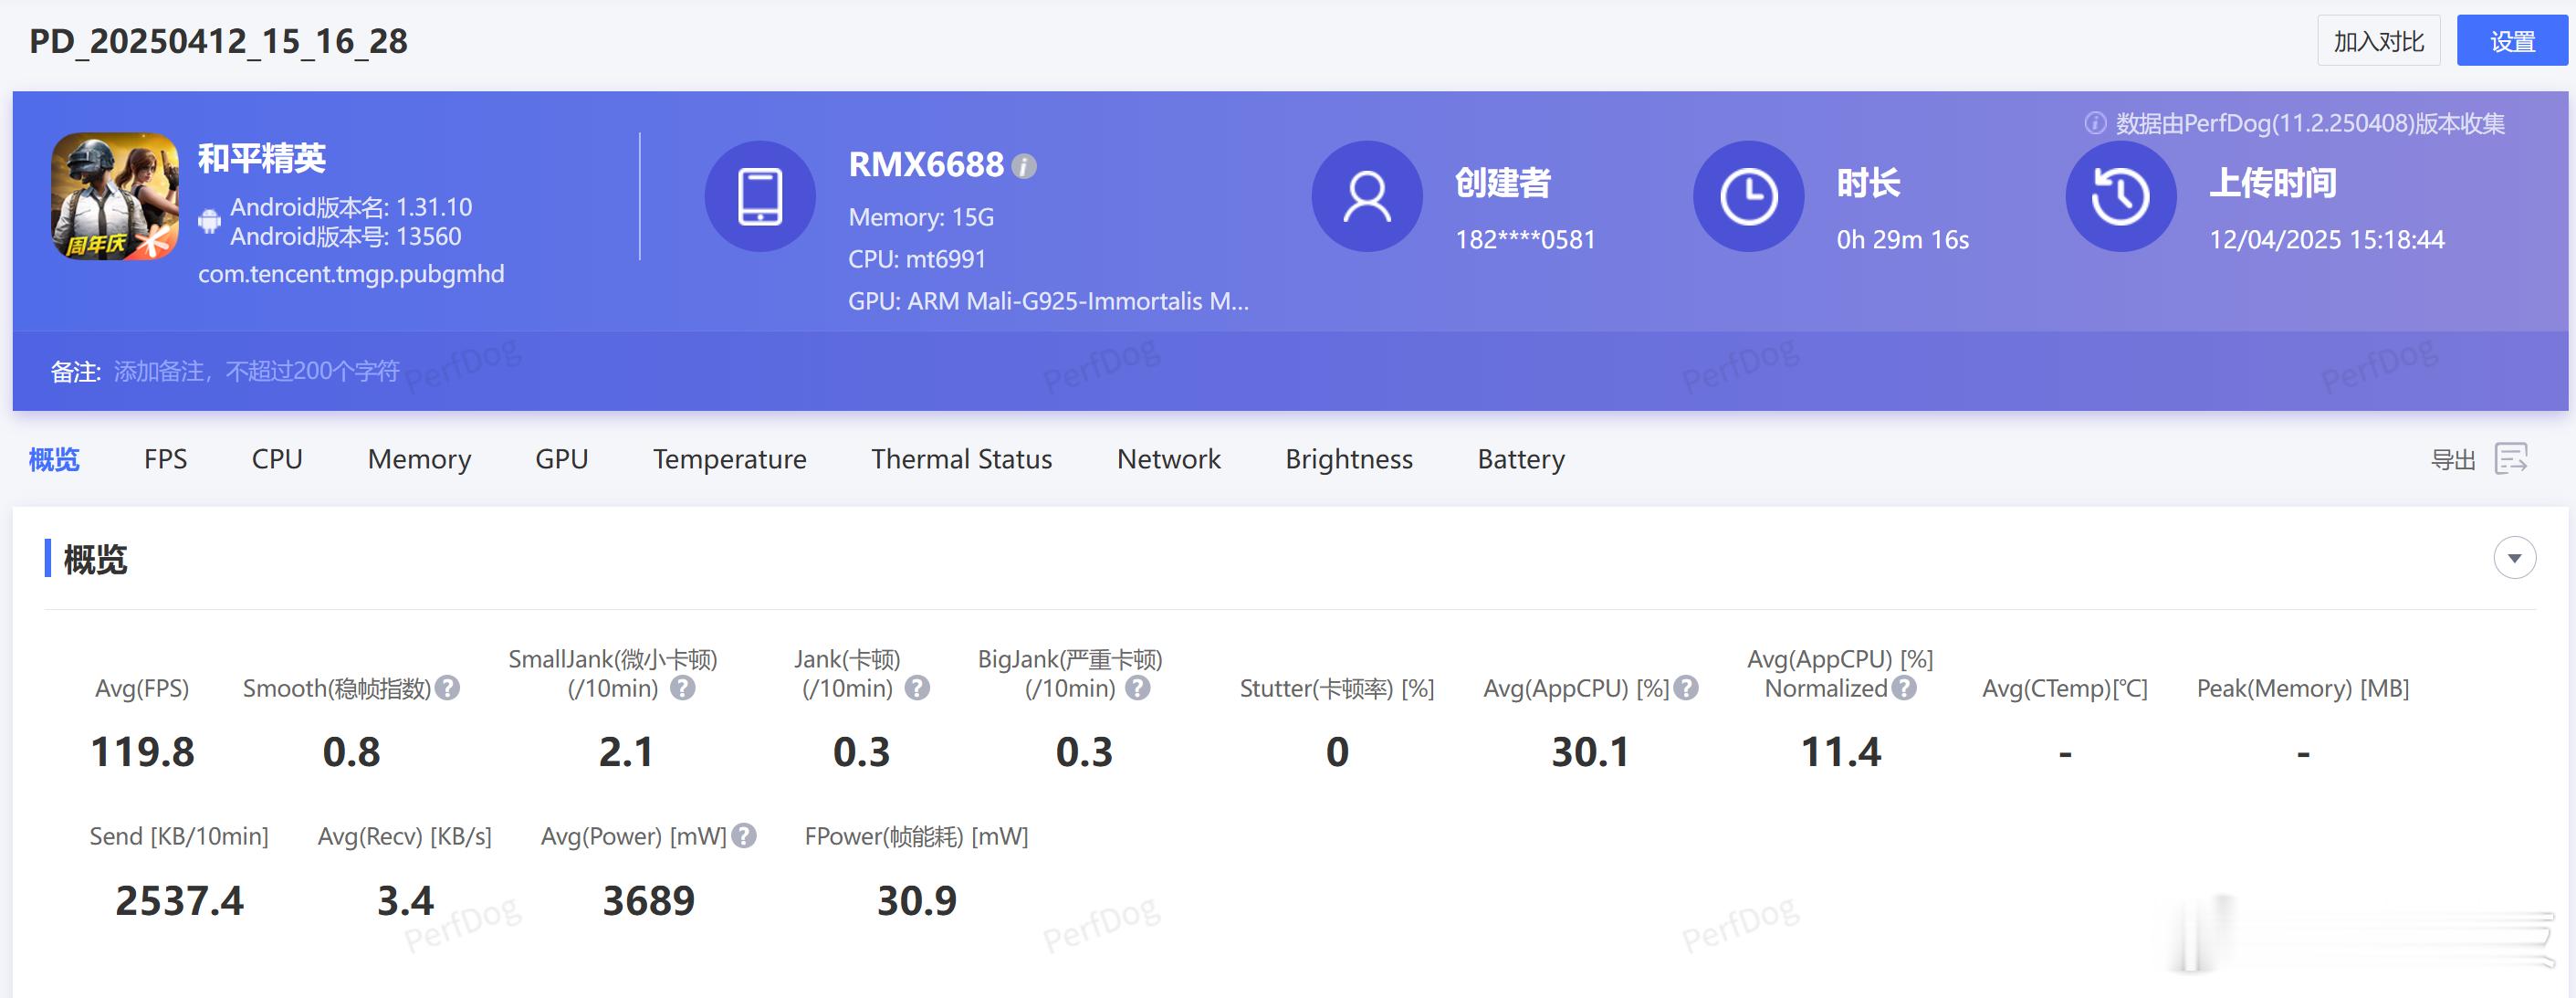The width and height of the screenshot is (2576, 998).
Task: Click the Android robot icon beside version name
Action: pyautogui.click(x=209, y=221)
